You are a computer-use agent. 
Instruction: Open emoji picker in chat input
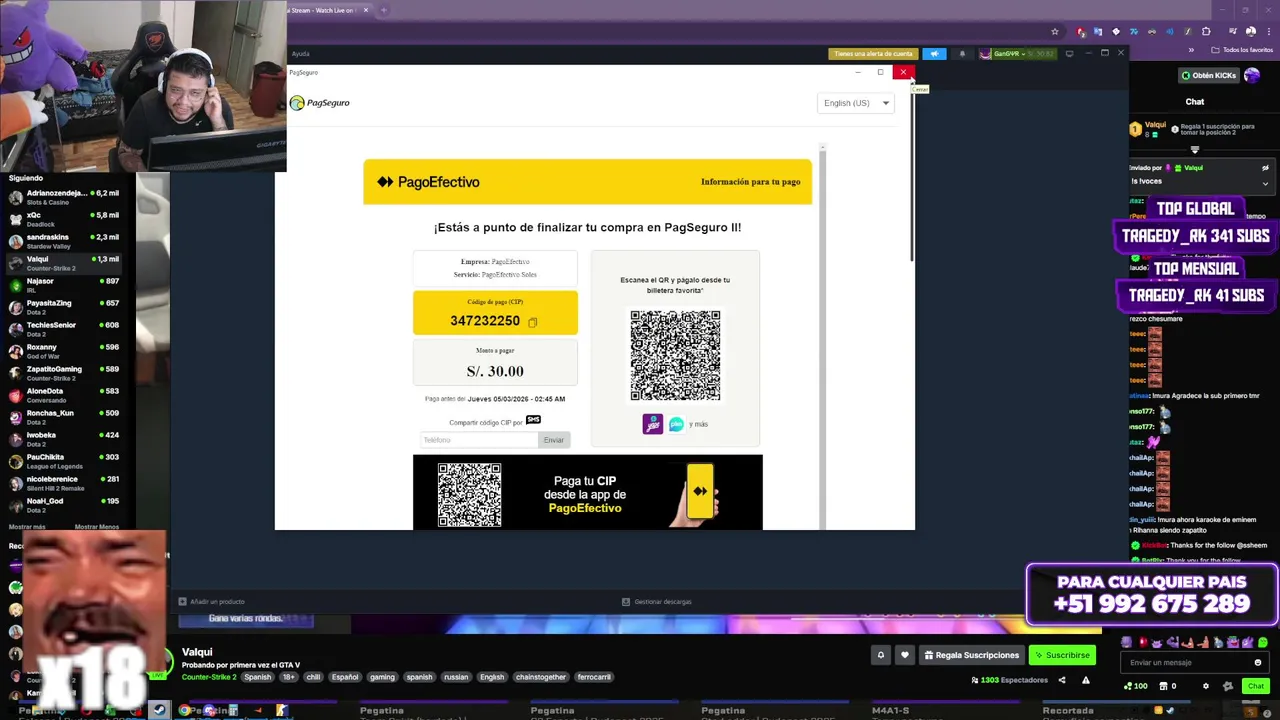tap(1258, 662)
